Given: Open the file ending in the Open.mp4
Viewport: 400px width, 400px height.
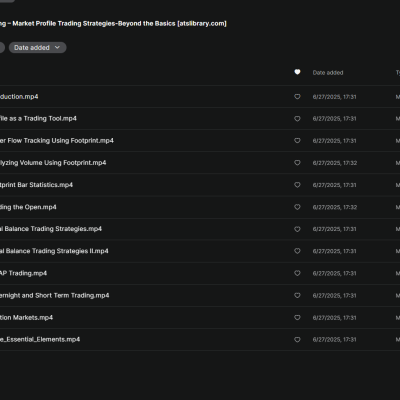Looking at the screenshot, I should pyautogui.click(x=28, y=207).
